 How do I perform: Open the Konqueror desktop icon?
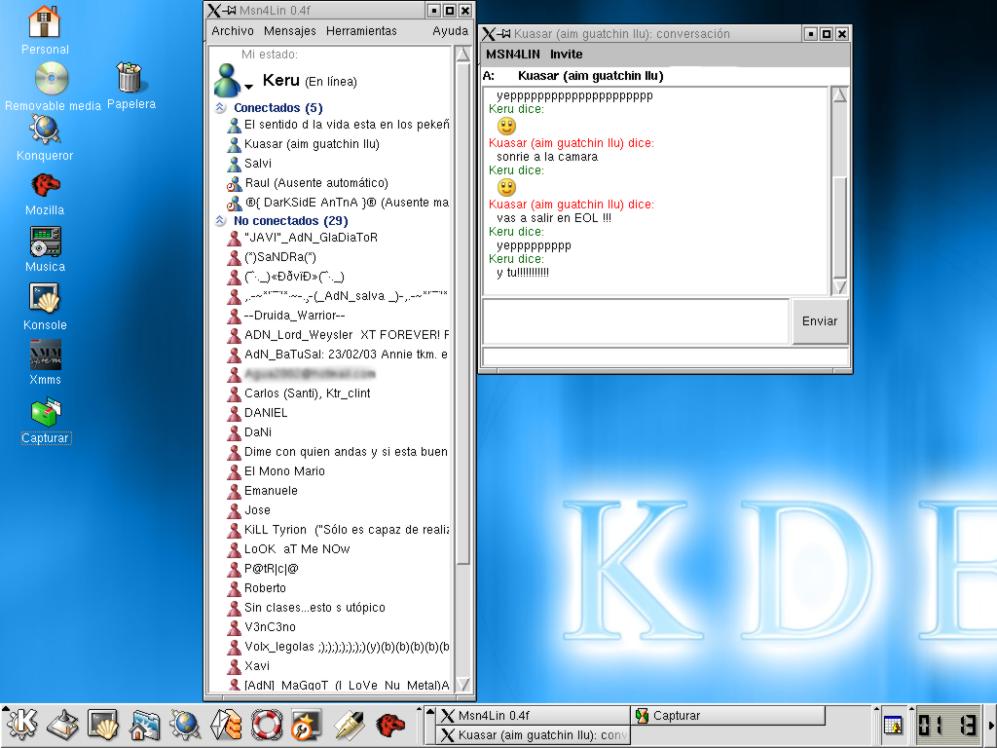pos(44,130)
